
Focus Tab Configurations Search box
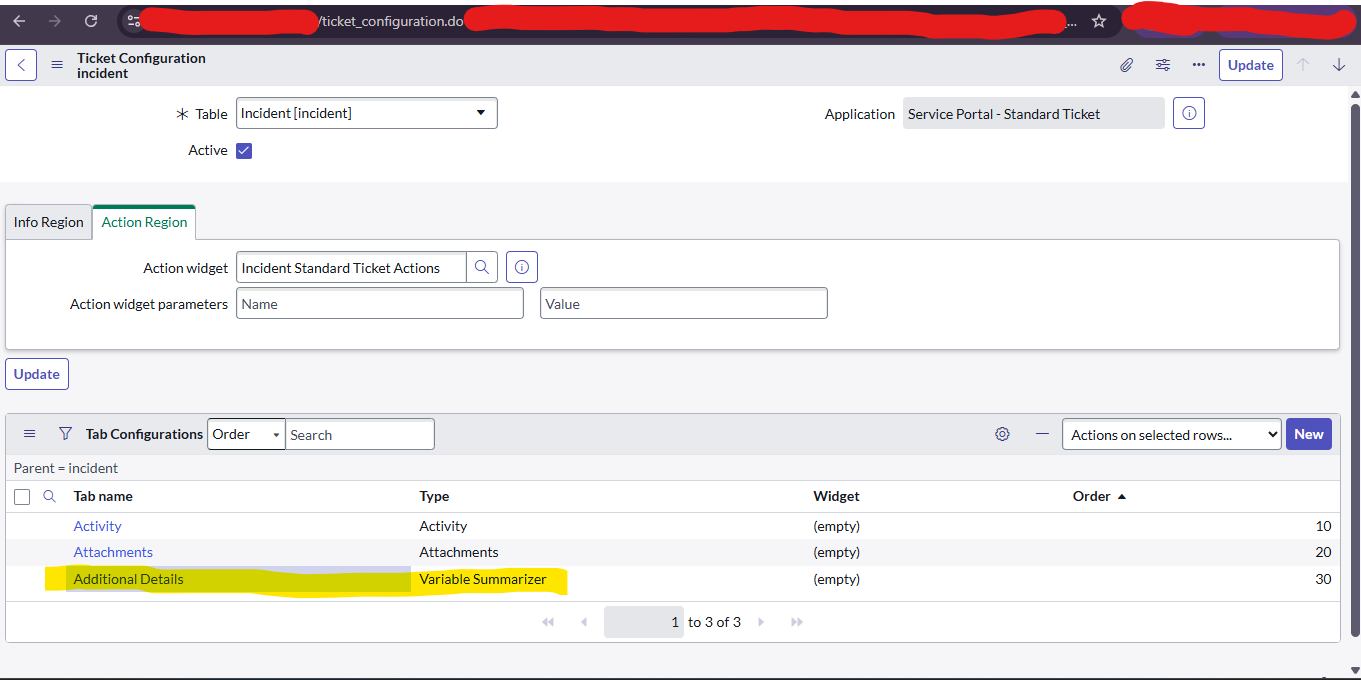click(360, 434)
